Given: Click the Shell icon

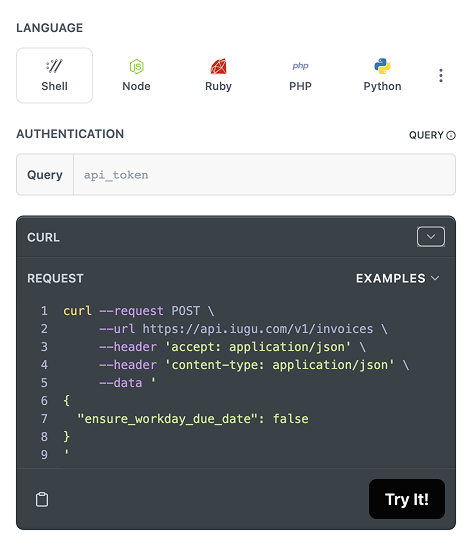Looking at the screenshot, I should click(54, 66).
